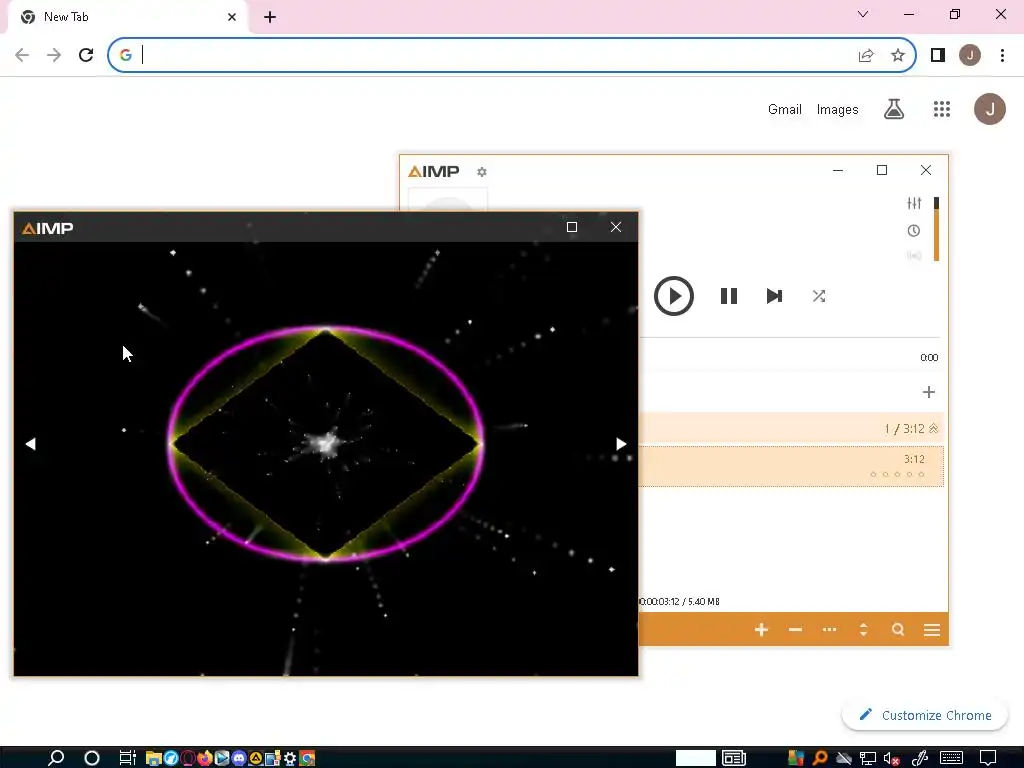Open Task View on the taskbar

pos(127,758)
